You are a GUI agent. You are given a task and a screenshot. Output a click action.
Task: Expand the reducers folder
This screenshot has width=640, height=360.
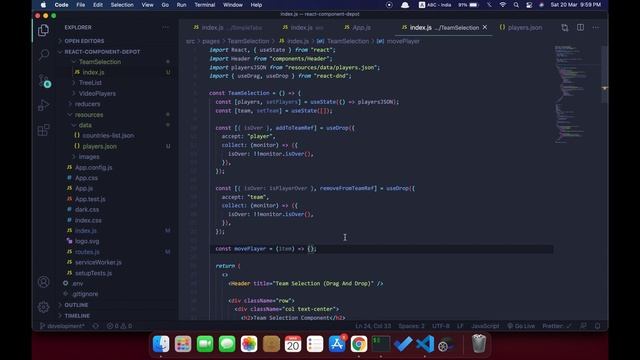pyautogui.click(x=87, y=104)
